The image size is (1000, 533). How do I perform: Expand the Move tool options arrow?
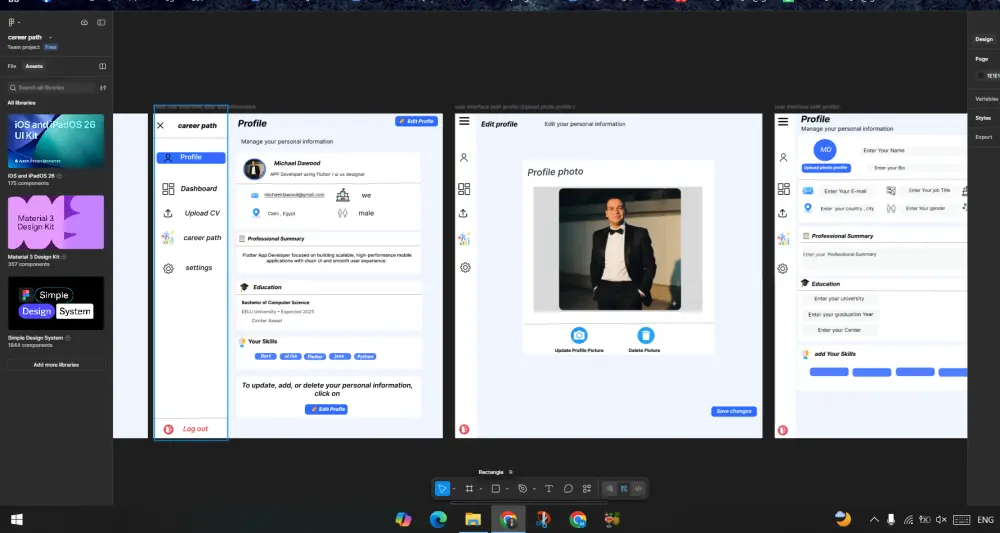453,489
